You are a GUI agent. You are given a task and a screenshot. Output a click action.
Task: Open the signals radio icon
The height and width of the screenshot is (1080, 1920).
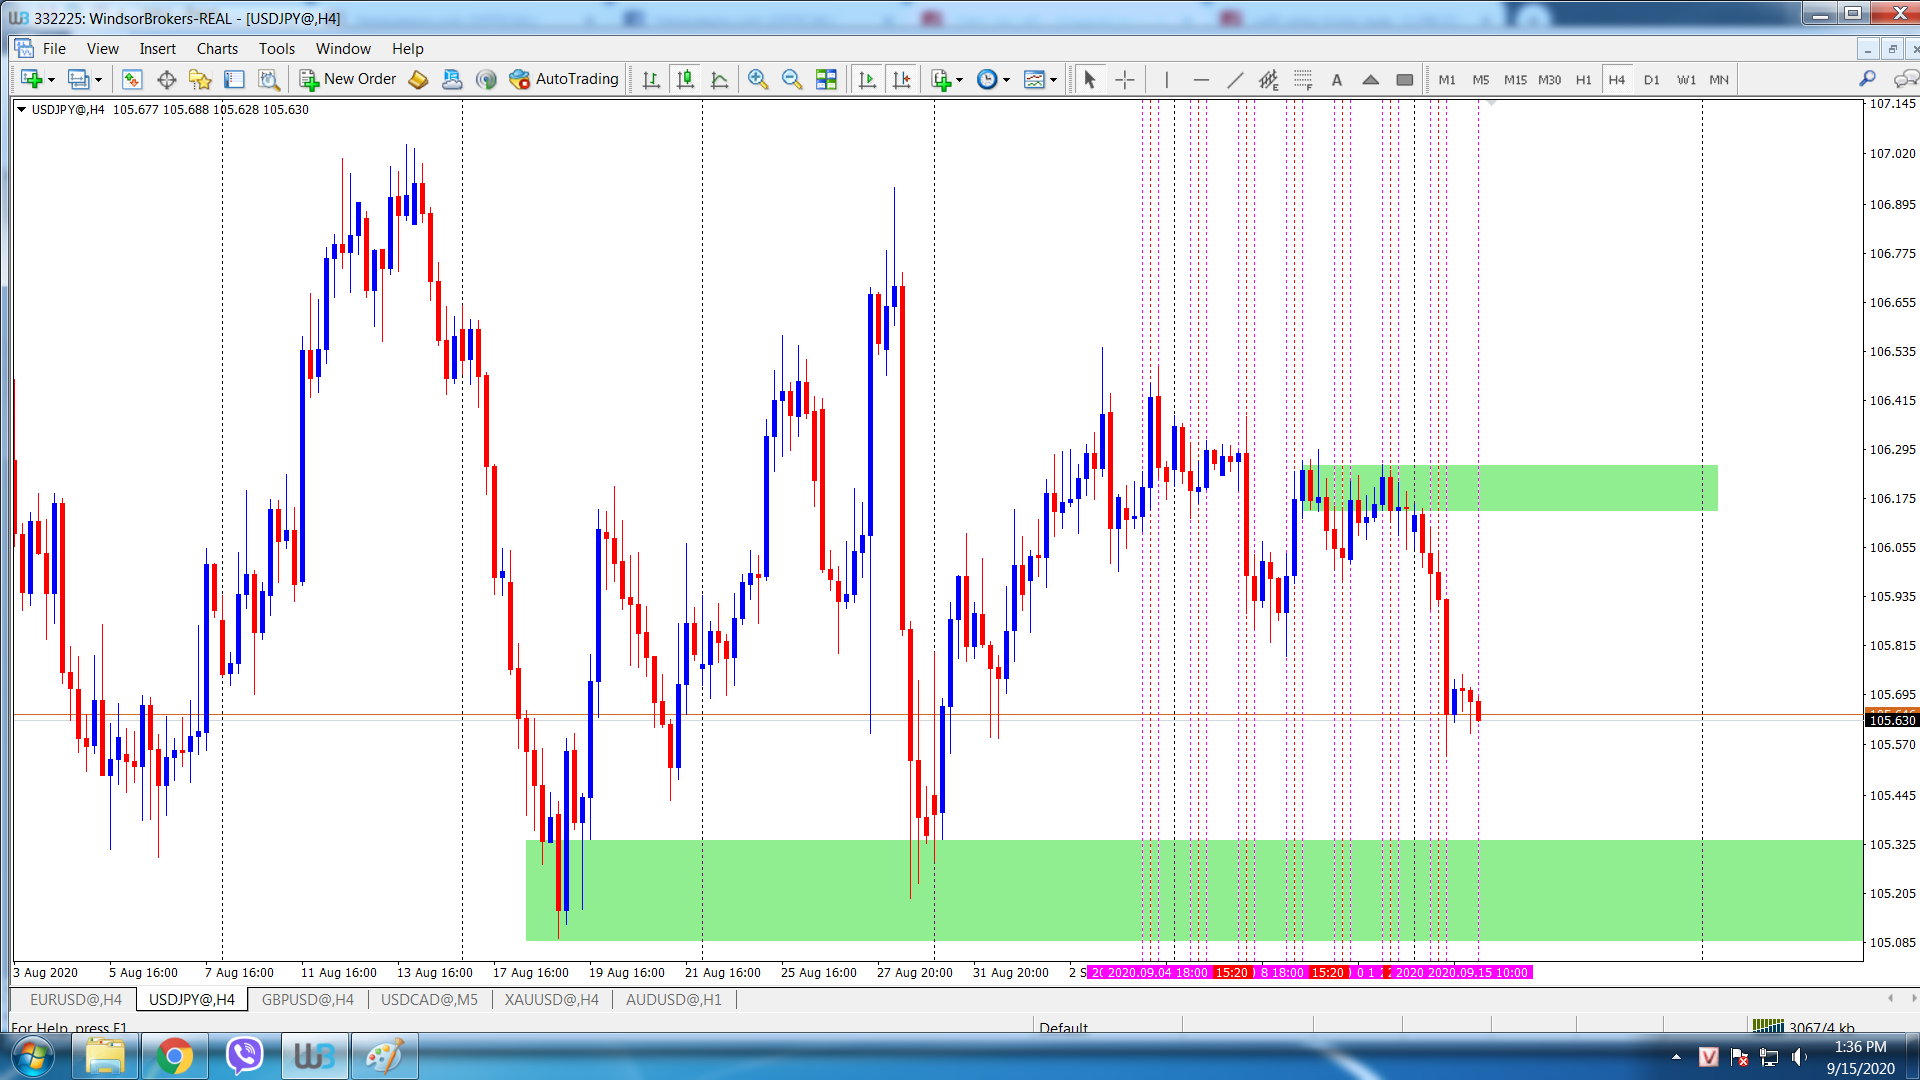[x=486, y=79]
